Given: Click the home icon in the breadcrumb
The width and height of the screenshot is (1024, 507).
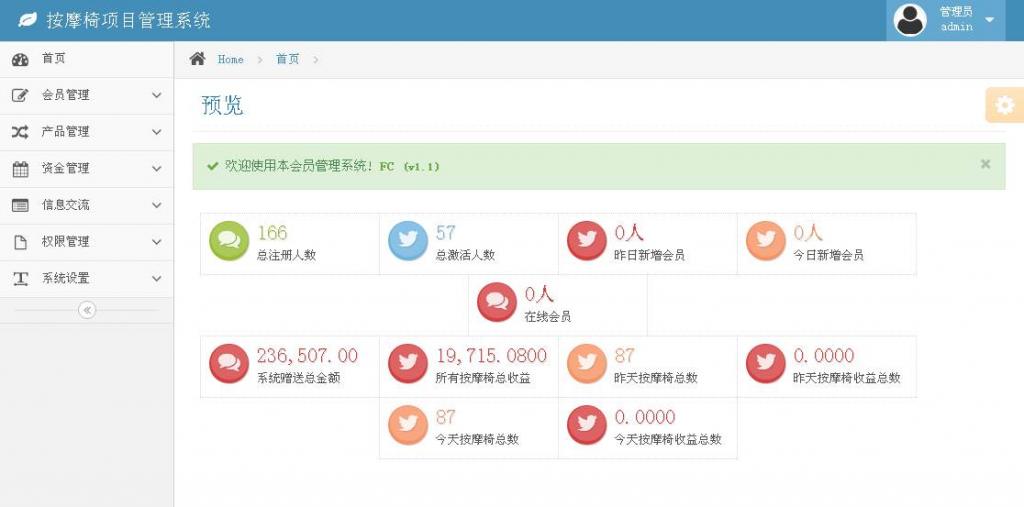Looking at the screenshot, I should 198,59.
